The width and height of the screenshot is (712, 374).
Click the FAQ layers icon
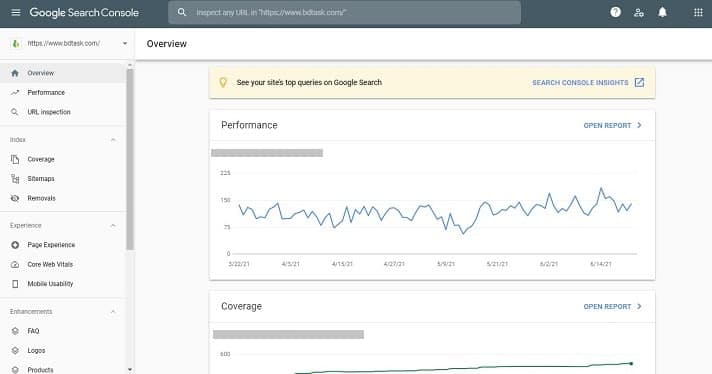(x=15, y=331)
